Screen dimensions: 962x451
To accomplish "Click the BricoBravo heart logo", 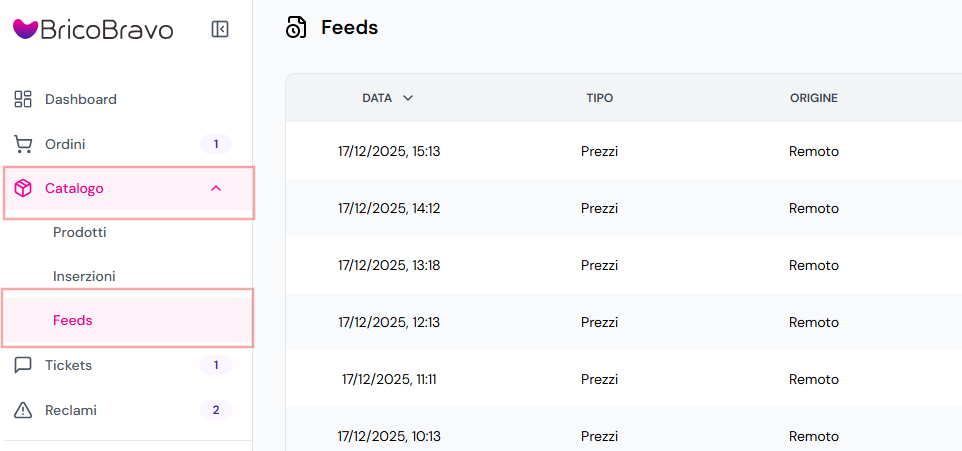I will [26, 29].
